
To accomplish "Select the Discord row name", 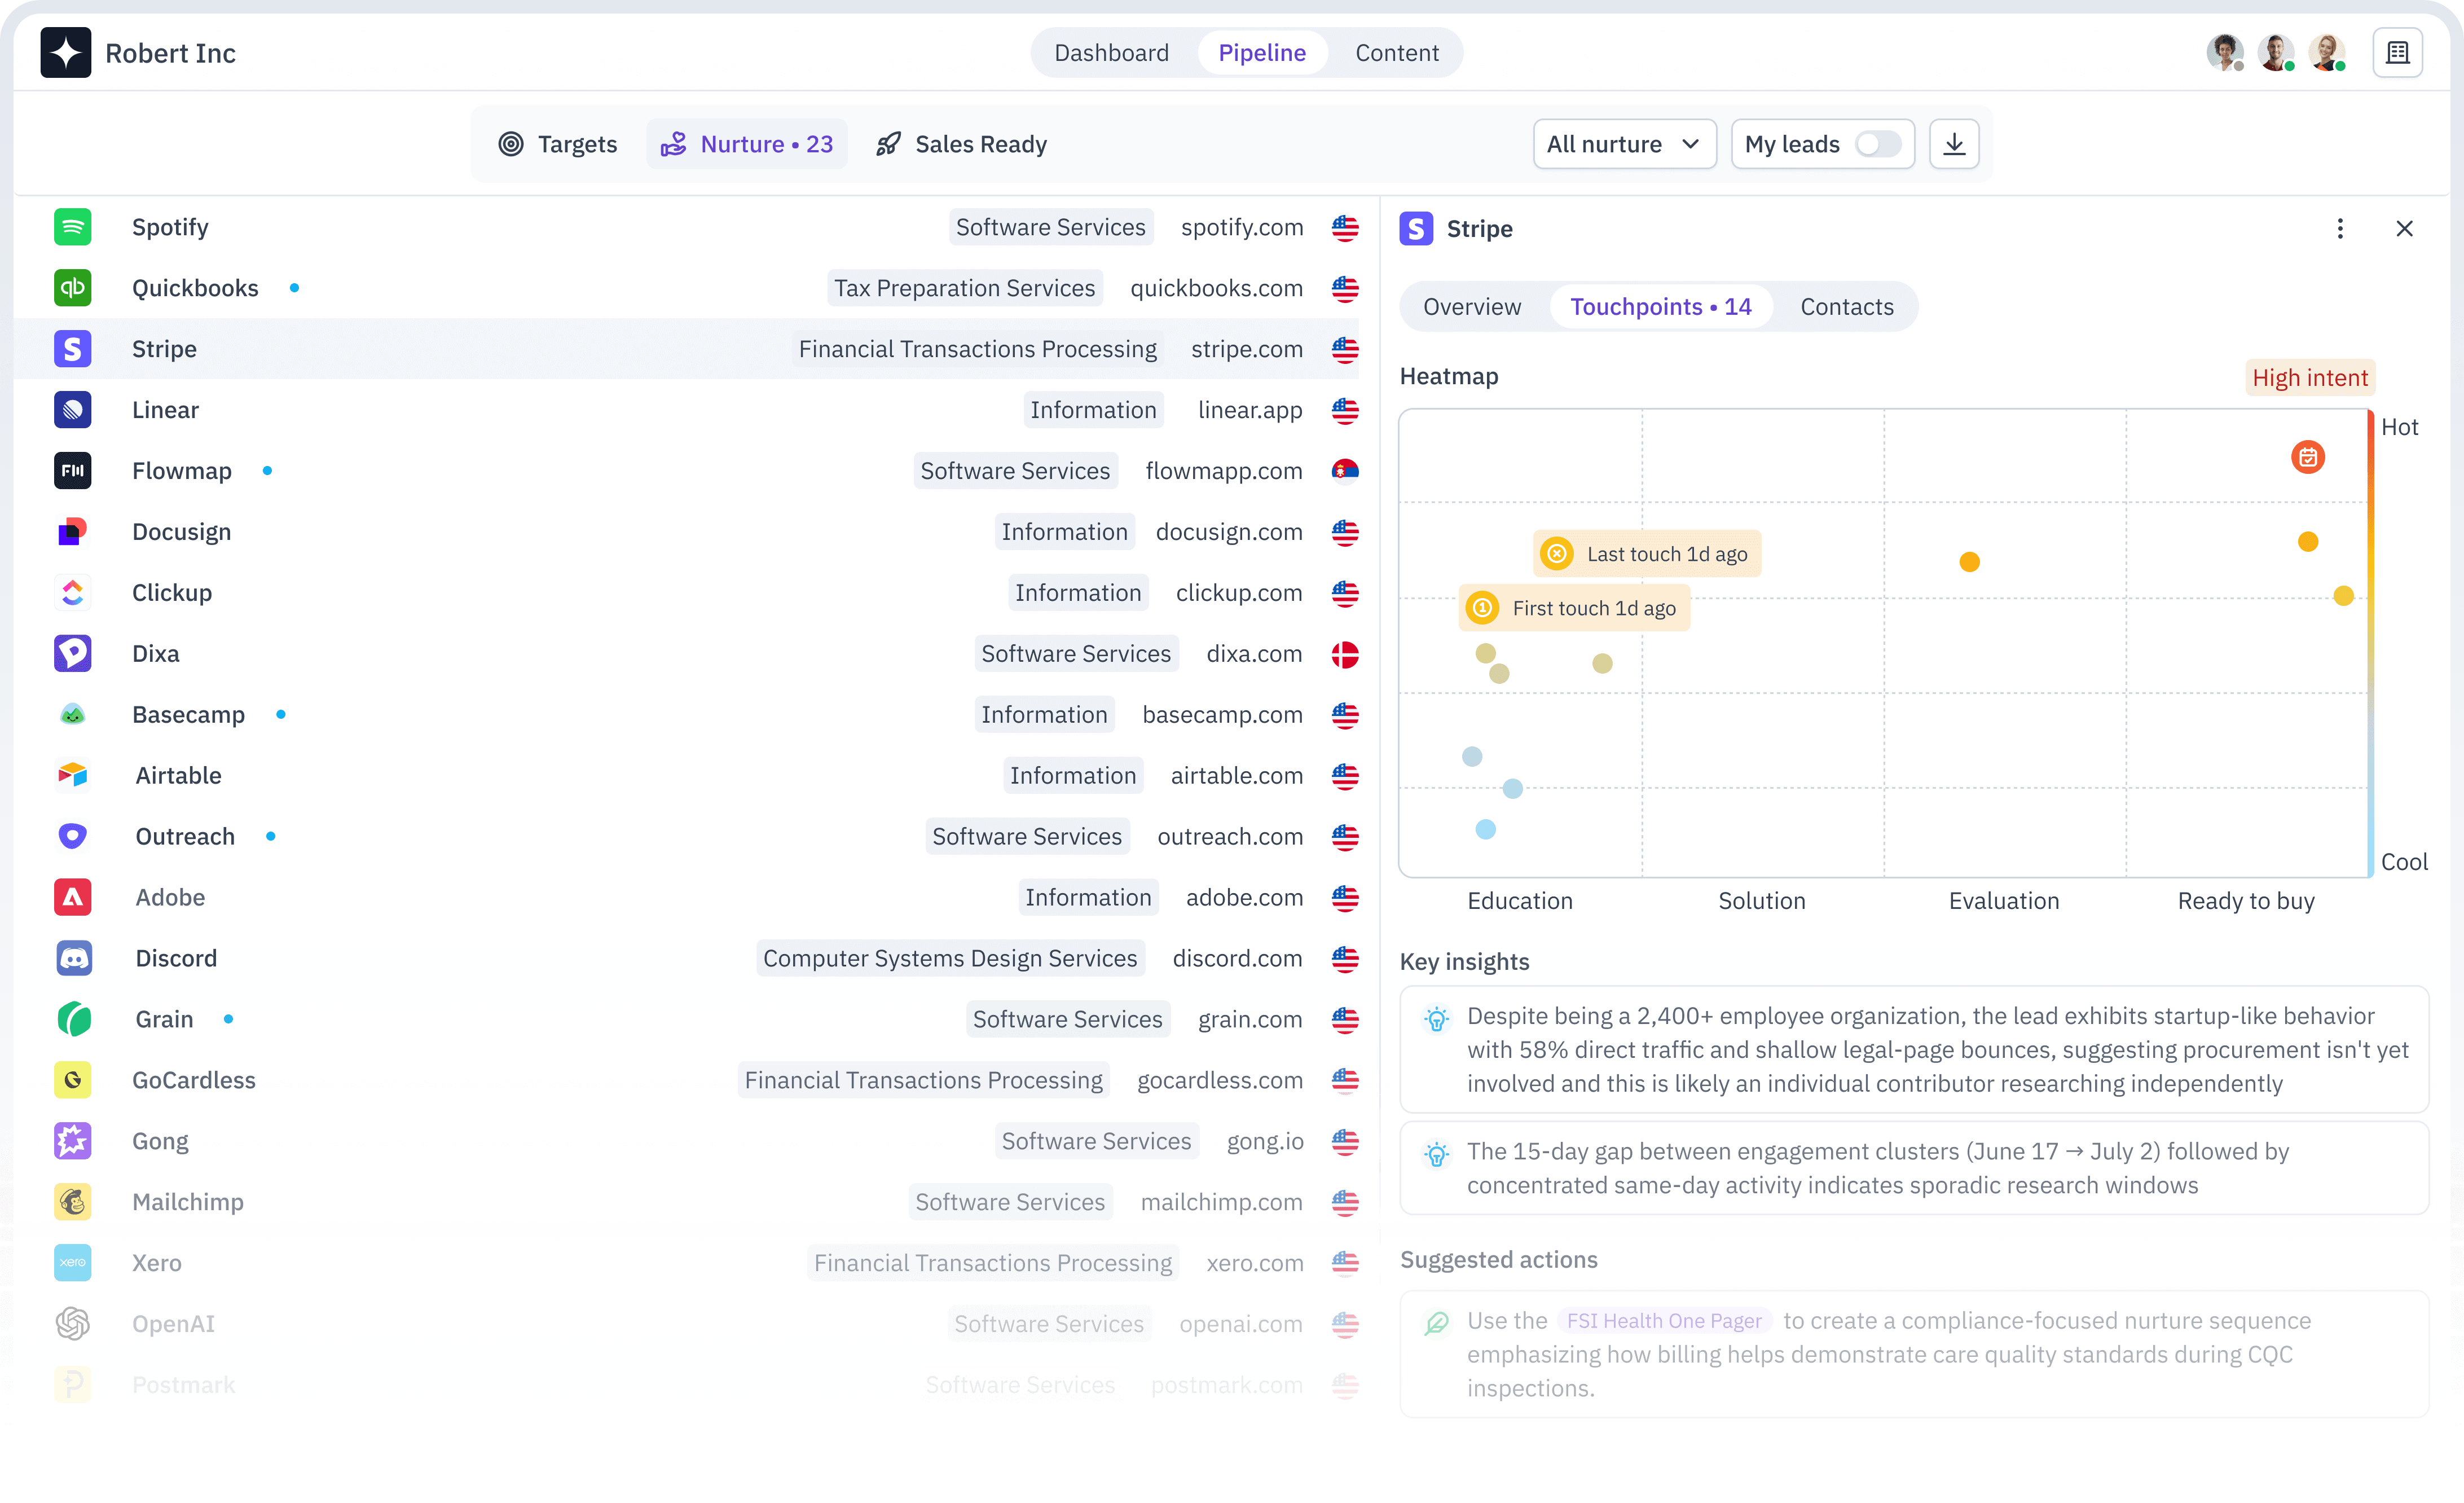I will point(176,959).
